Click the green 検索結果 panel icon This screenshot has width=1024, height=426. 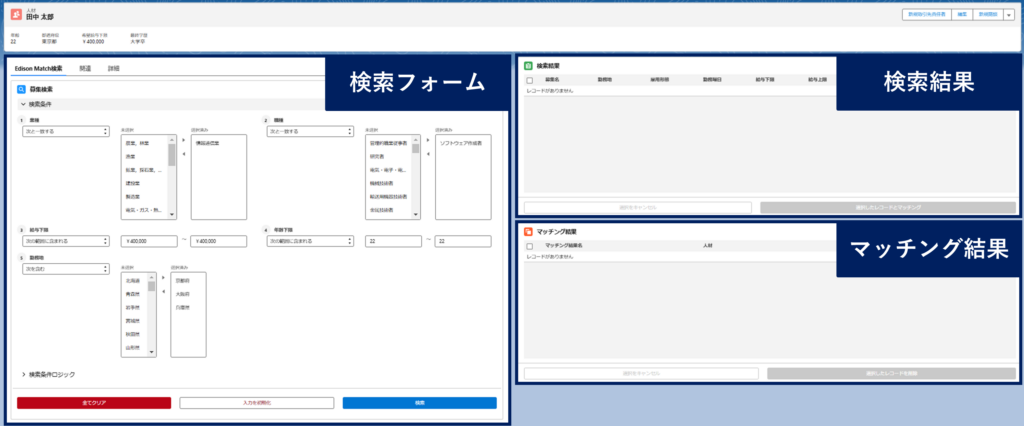coord(529,65)
